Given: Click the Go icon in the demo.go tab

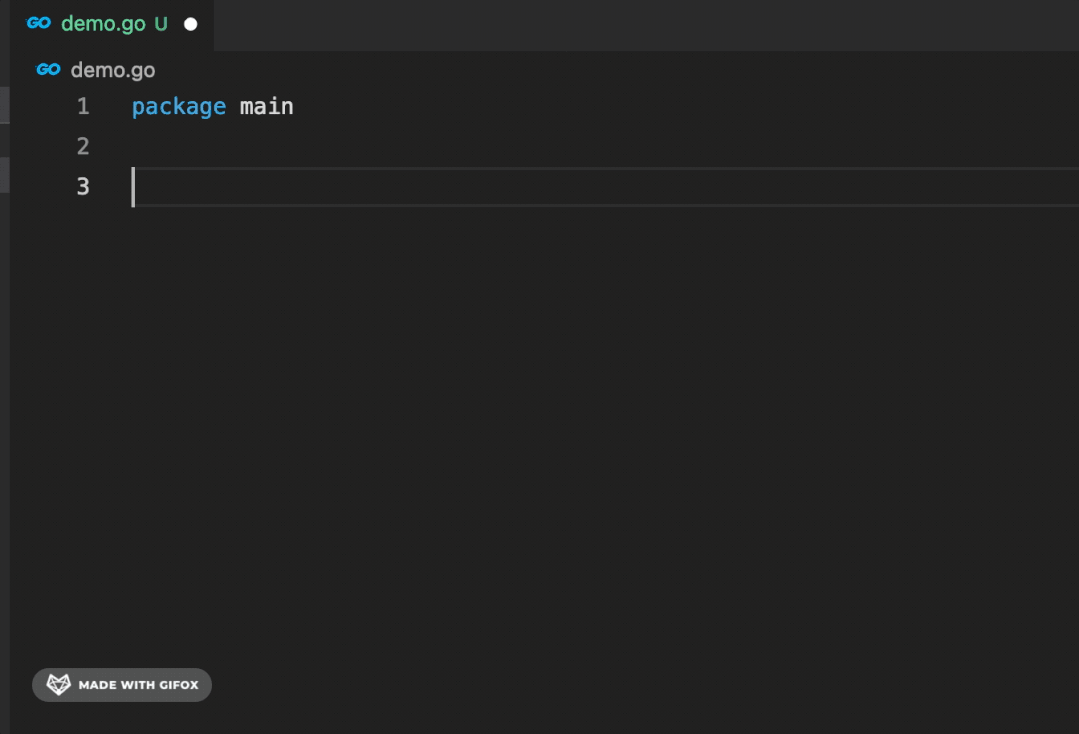Looking at the screenshot, I should point(39,23).
